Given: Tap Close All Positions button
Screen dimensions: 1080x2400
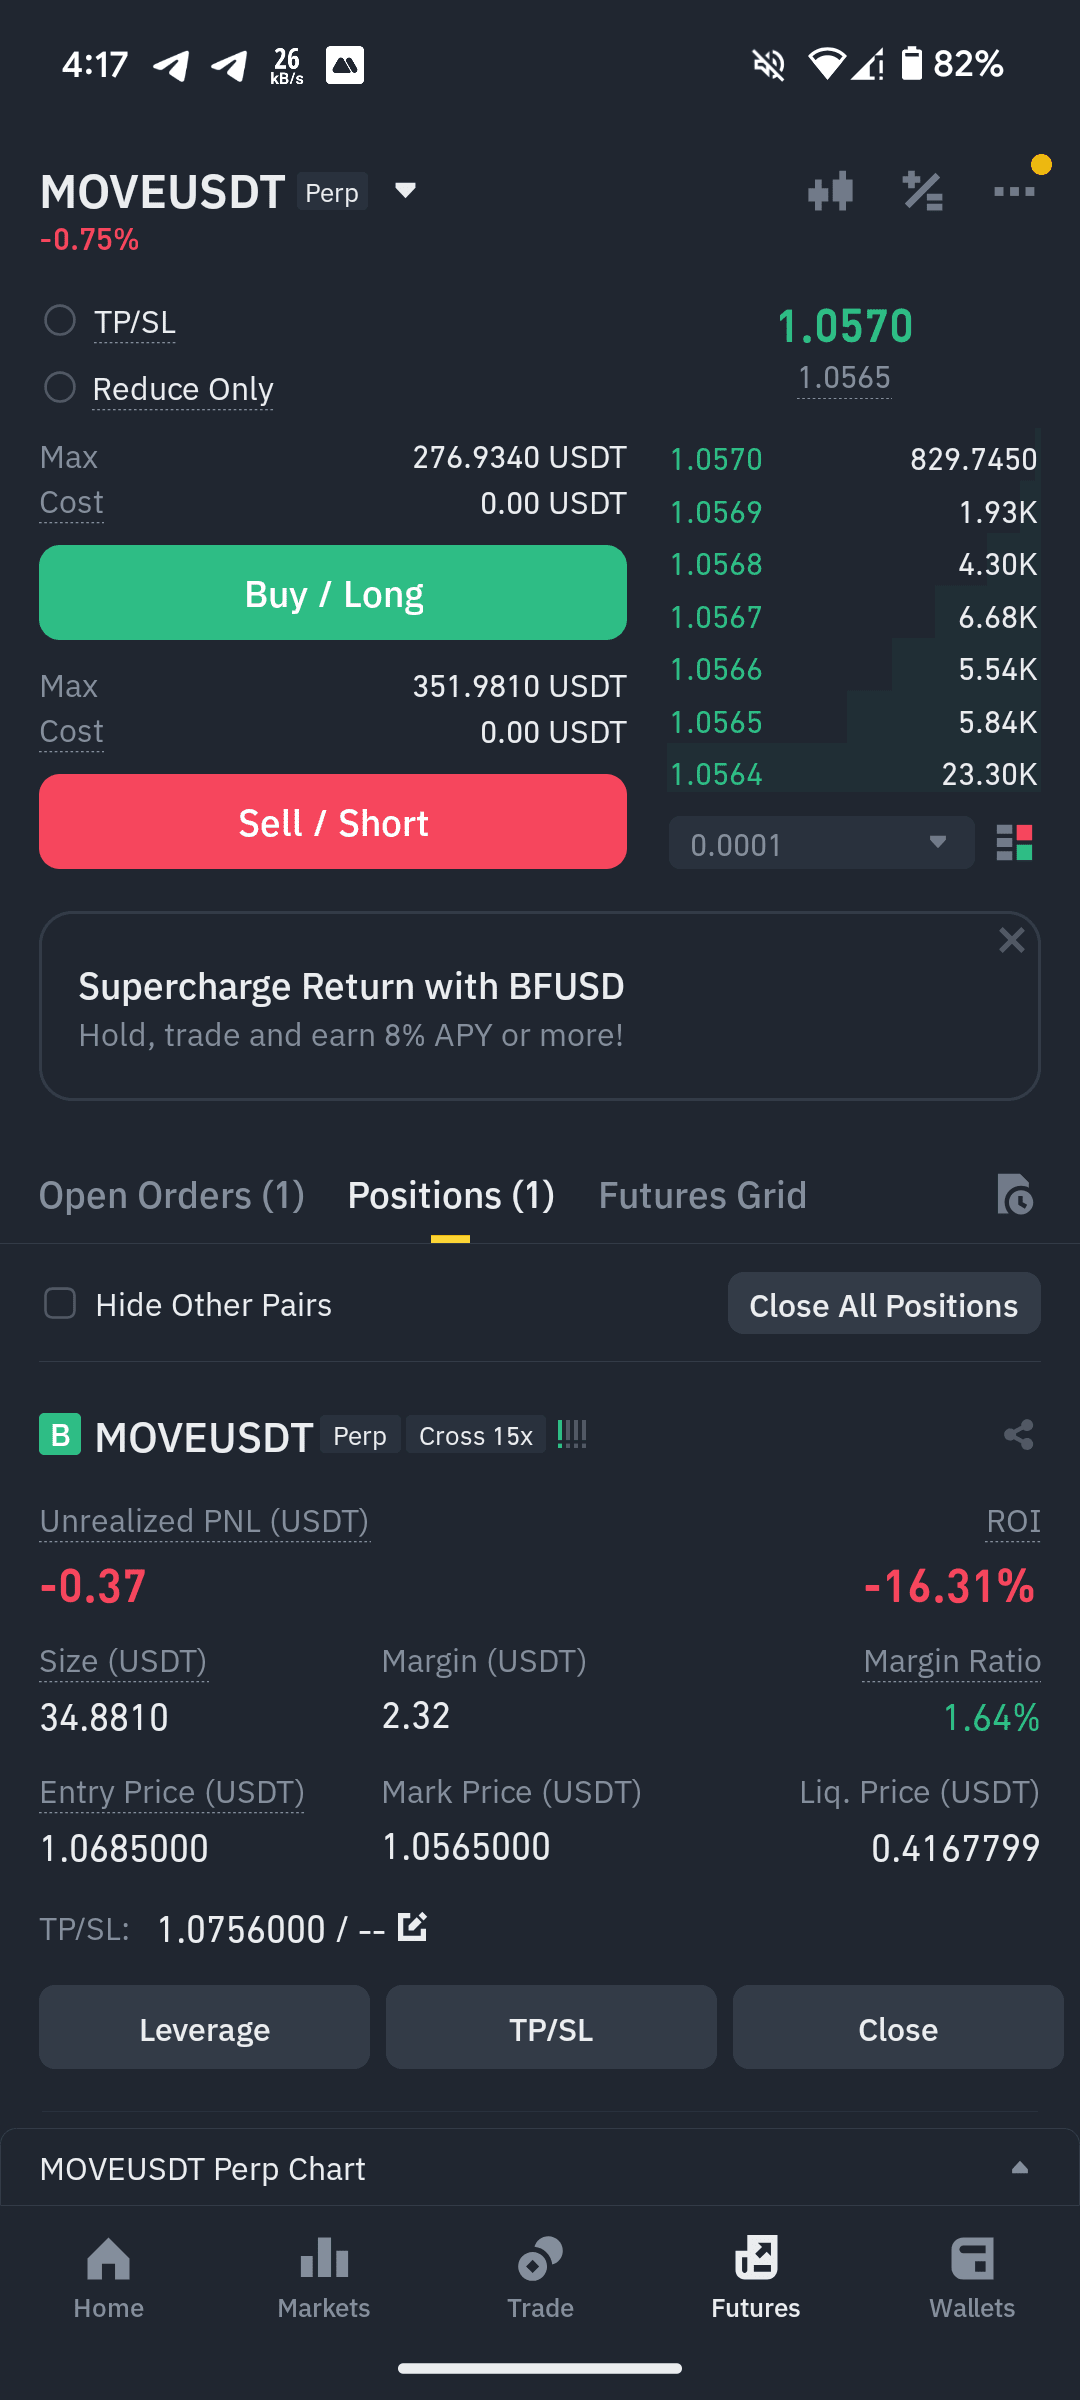Looking at the screenshot, I should coord(884,1304).
